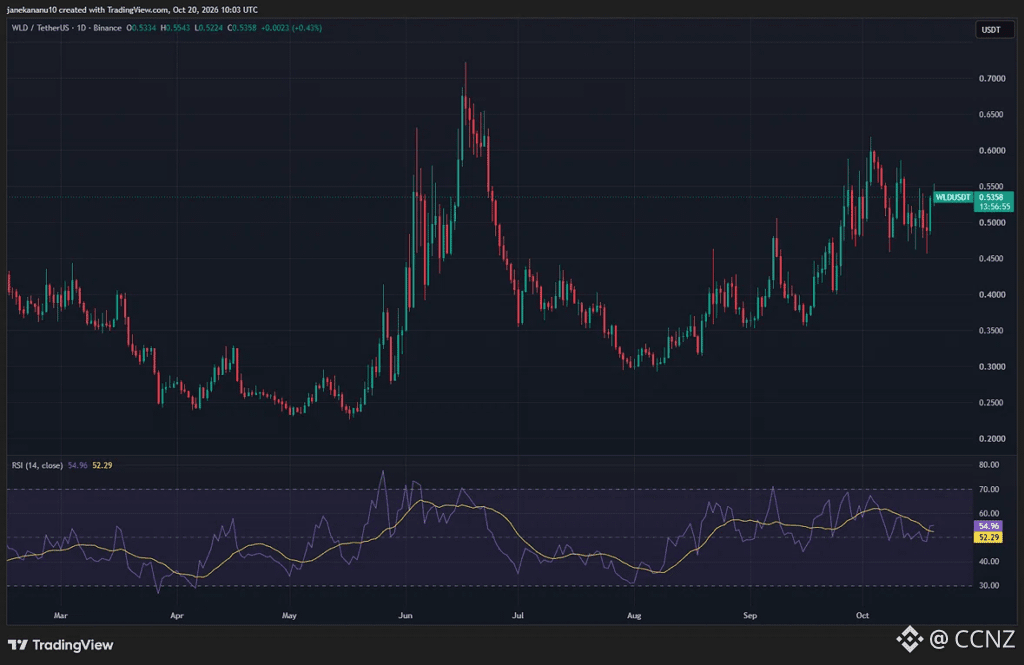The width and height of the screenshot is (1024, 665).
Task: Click the WLD / TetherUS symbol title
Action: (x=40, y=28)
